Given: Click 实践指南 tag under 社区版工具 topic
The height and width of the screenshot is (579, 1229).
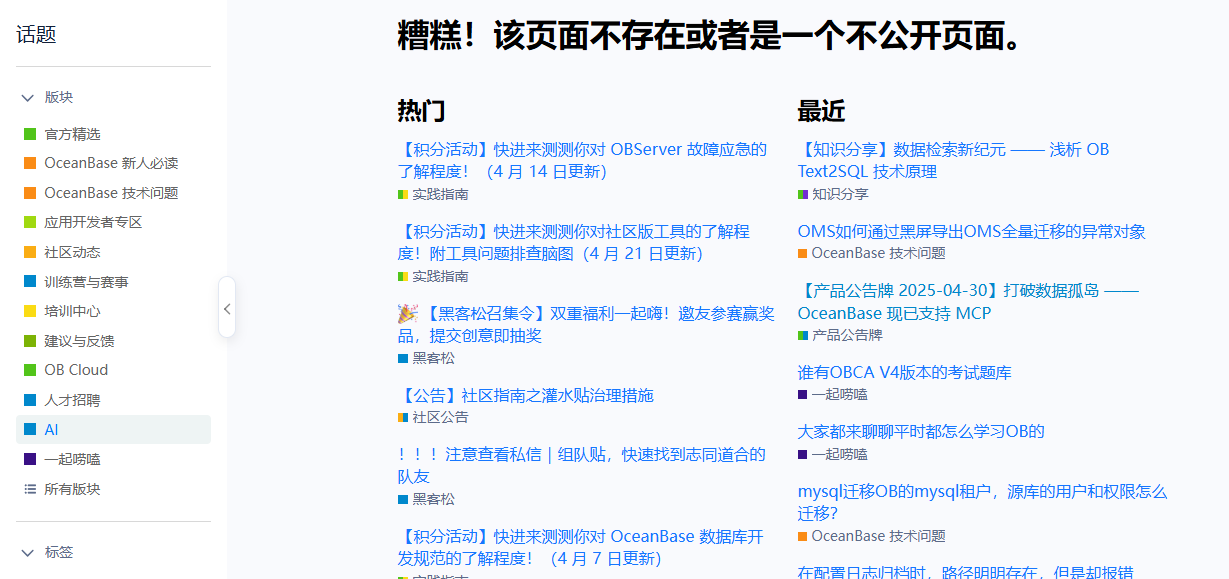Looking at the screenshot, I should point(433,276).
